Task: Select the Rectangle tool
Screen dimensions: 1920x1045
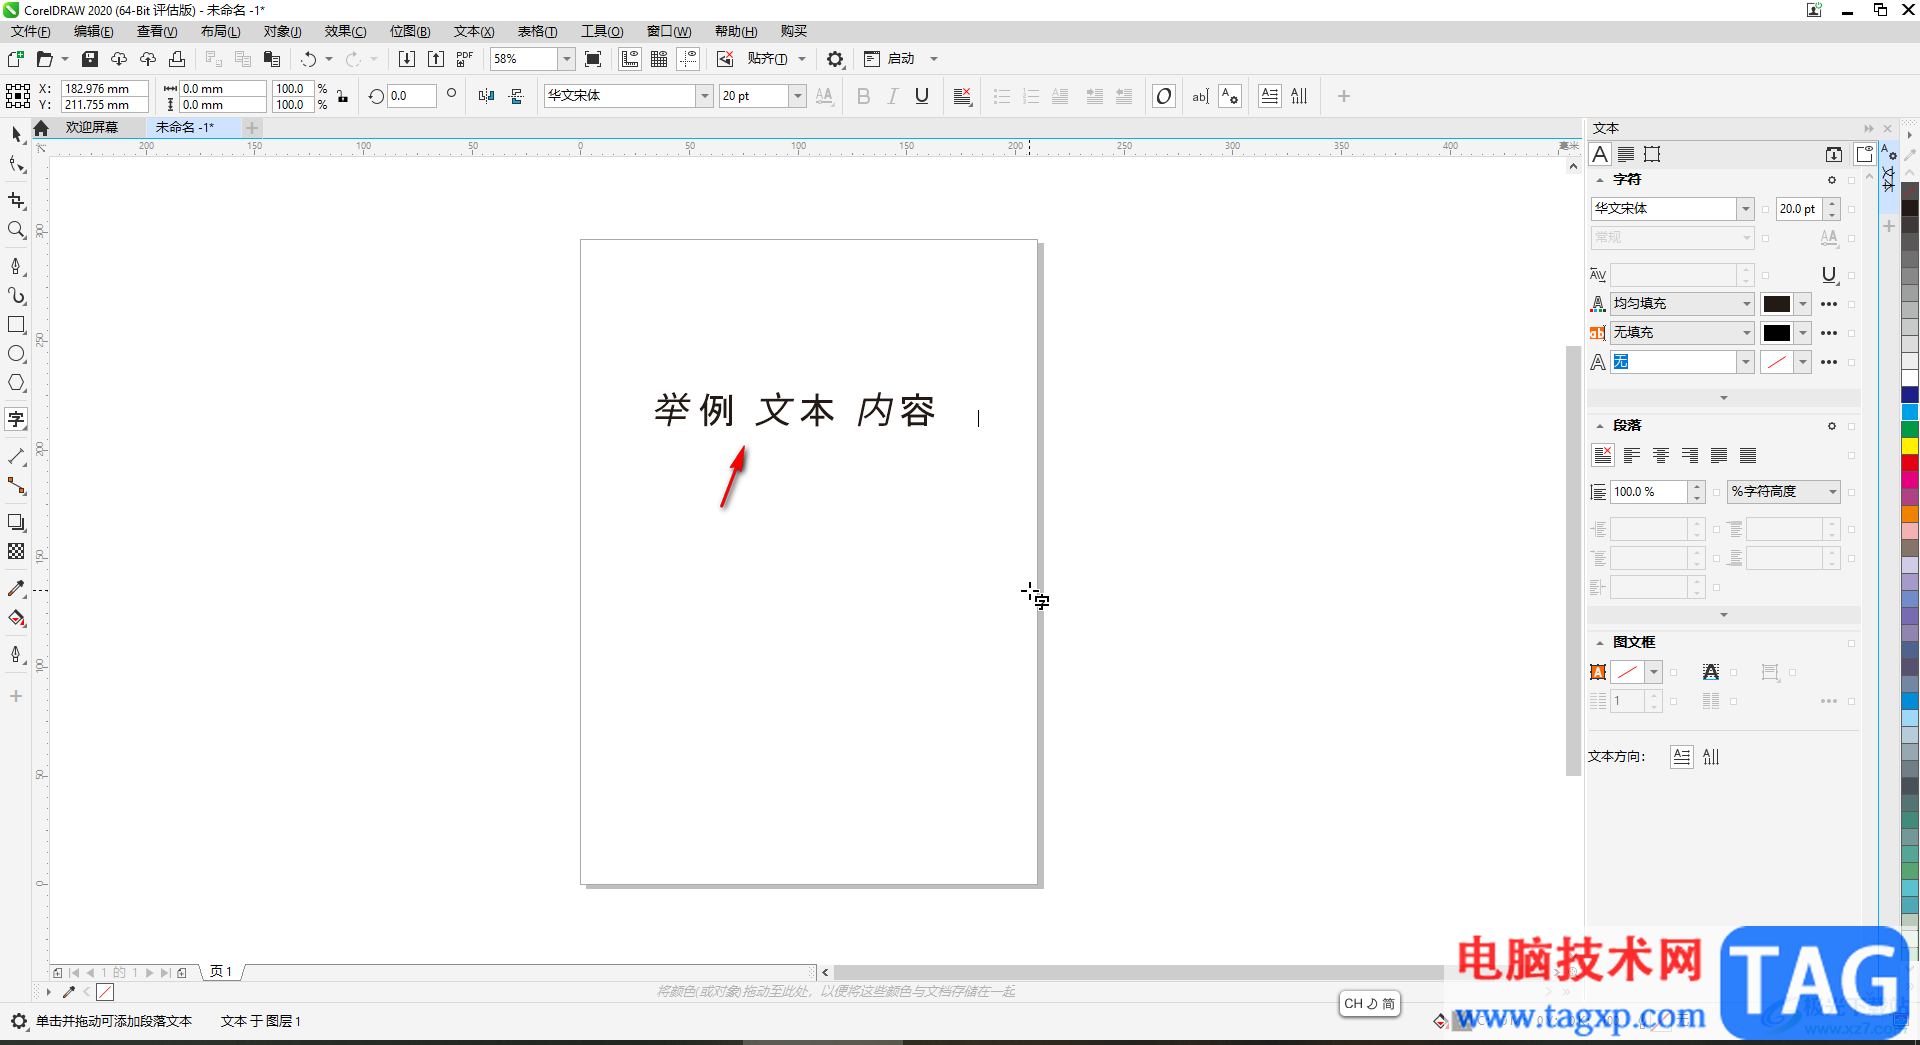Action: [16, 325]
